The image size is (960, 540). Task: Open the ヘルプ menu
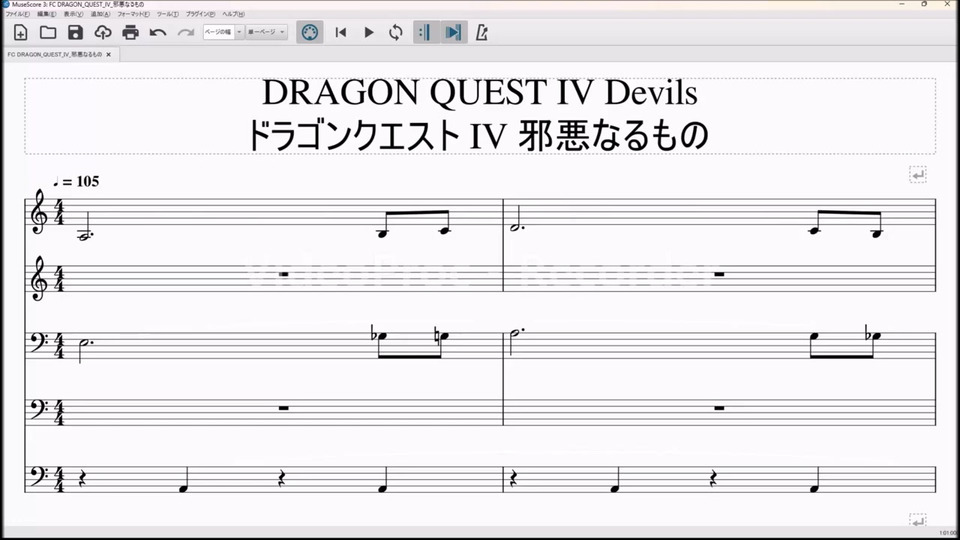point(233,14)
